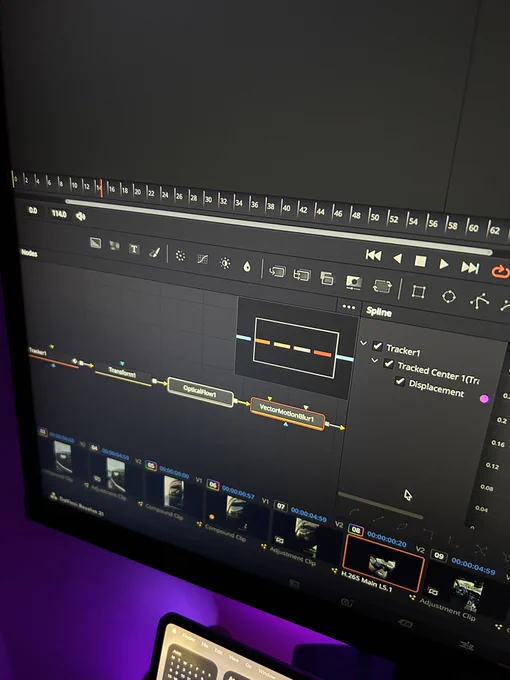
Task: Add a Polygon mask tool
Action: click(x=480, y=301)
